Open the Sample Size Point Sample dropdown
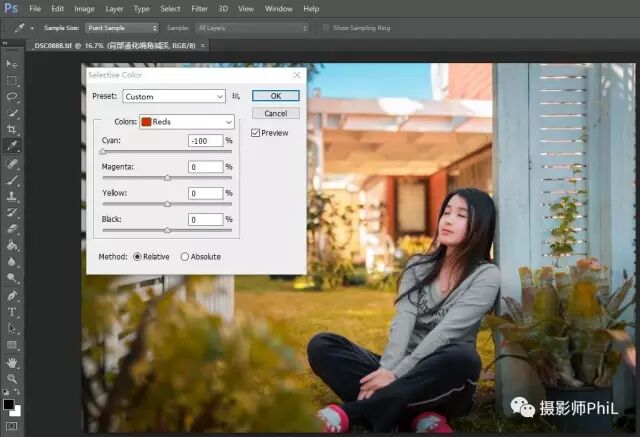This screenshot has height=437, width=640. (x=122, y=28)
